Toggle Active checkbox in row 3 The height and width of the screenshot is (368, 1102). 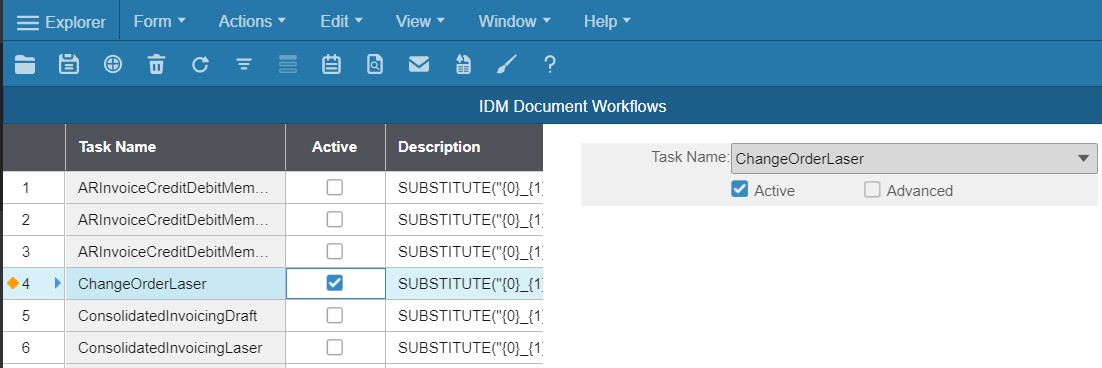(x=335, y=251)
